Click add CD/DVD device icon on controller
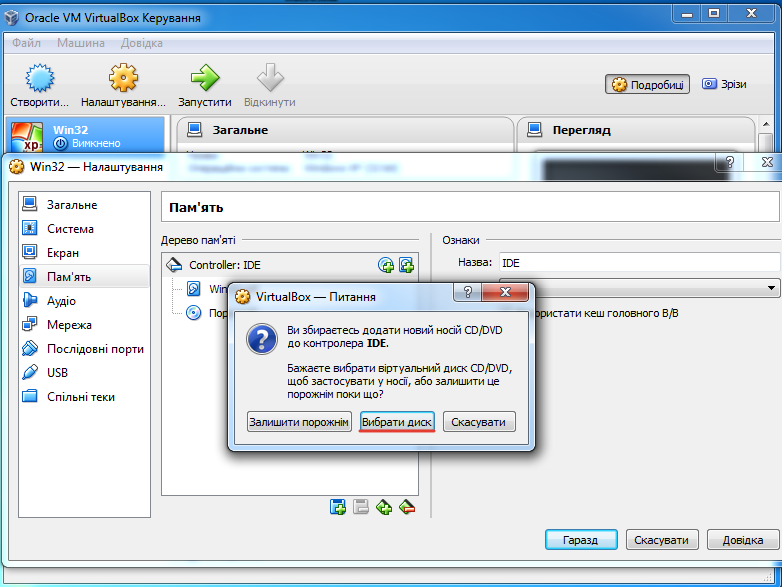Screen dimensions: 782x587 click(386, 265)
